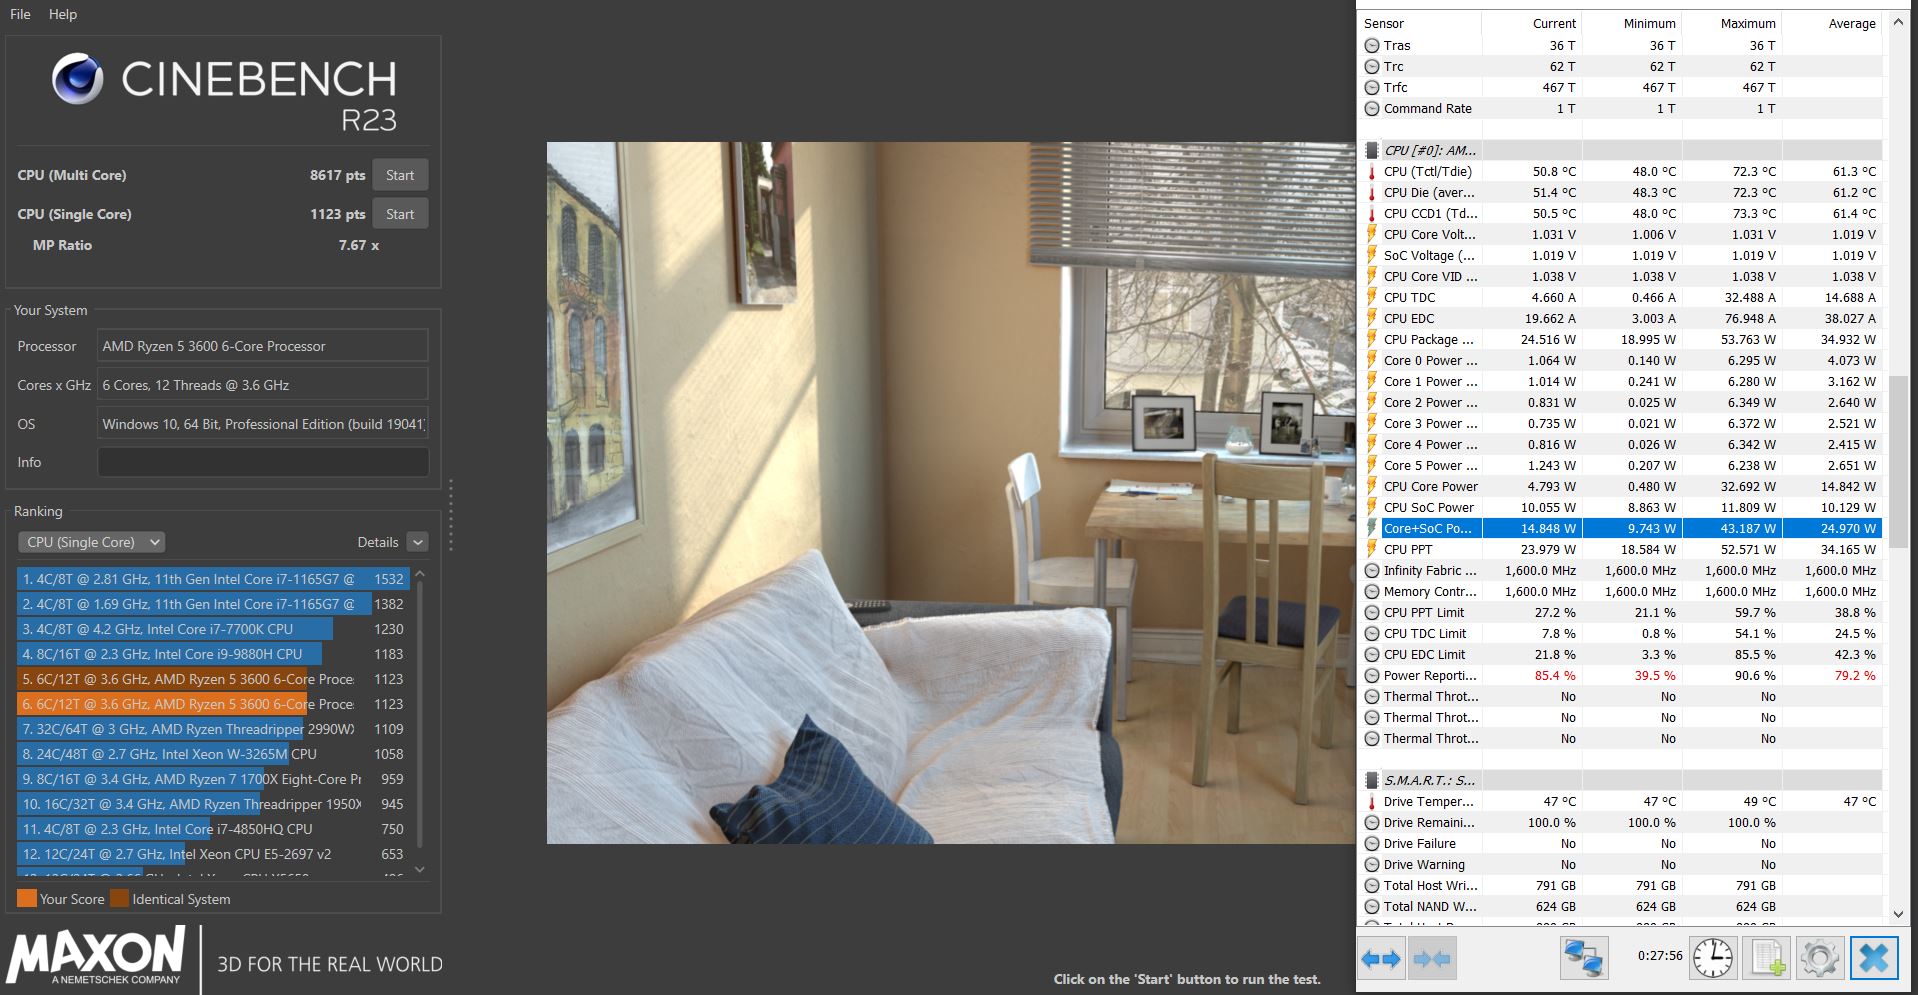The height and width of the screenshot is (995, 1918).
Task: Start logging with the sheet-plus icon
Action: [1766, 958]
